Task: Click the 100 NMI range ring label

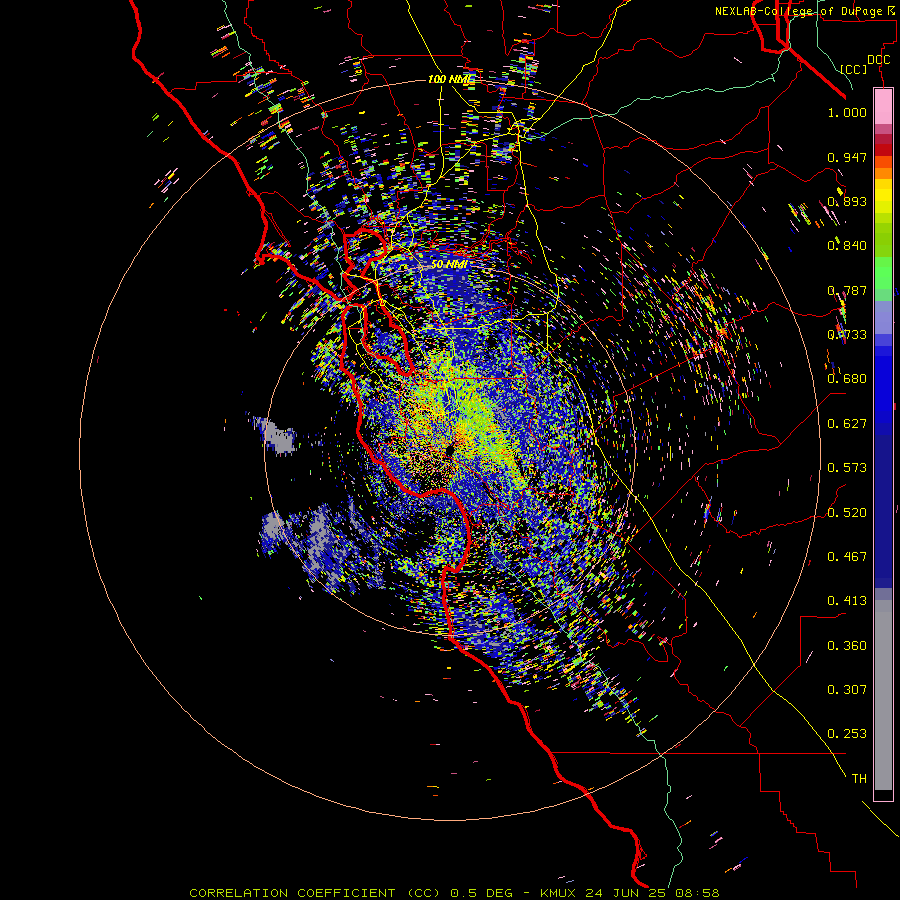Action: [452, 79]
